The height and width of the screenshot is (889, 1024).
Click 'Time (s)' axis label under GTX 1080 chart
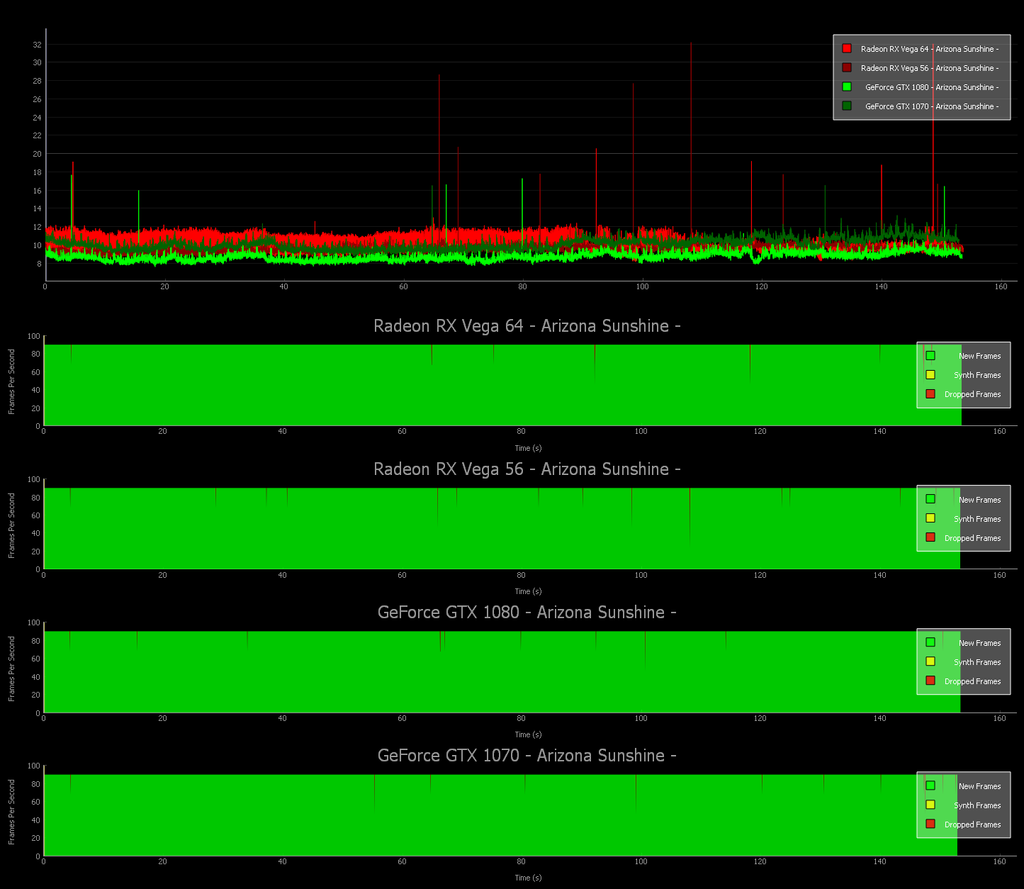528,734
